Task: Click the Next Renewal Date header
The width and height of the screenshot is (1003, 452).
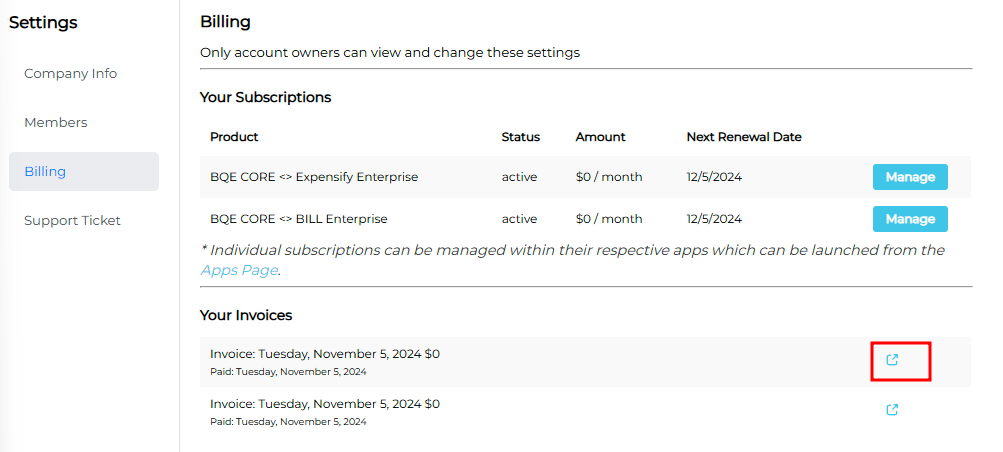Action: (744, 137)
